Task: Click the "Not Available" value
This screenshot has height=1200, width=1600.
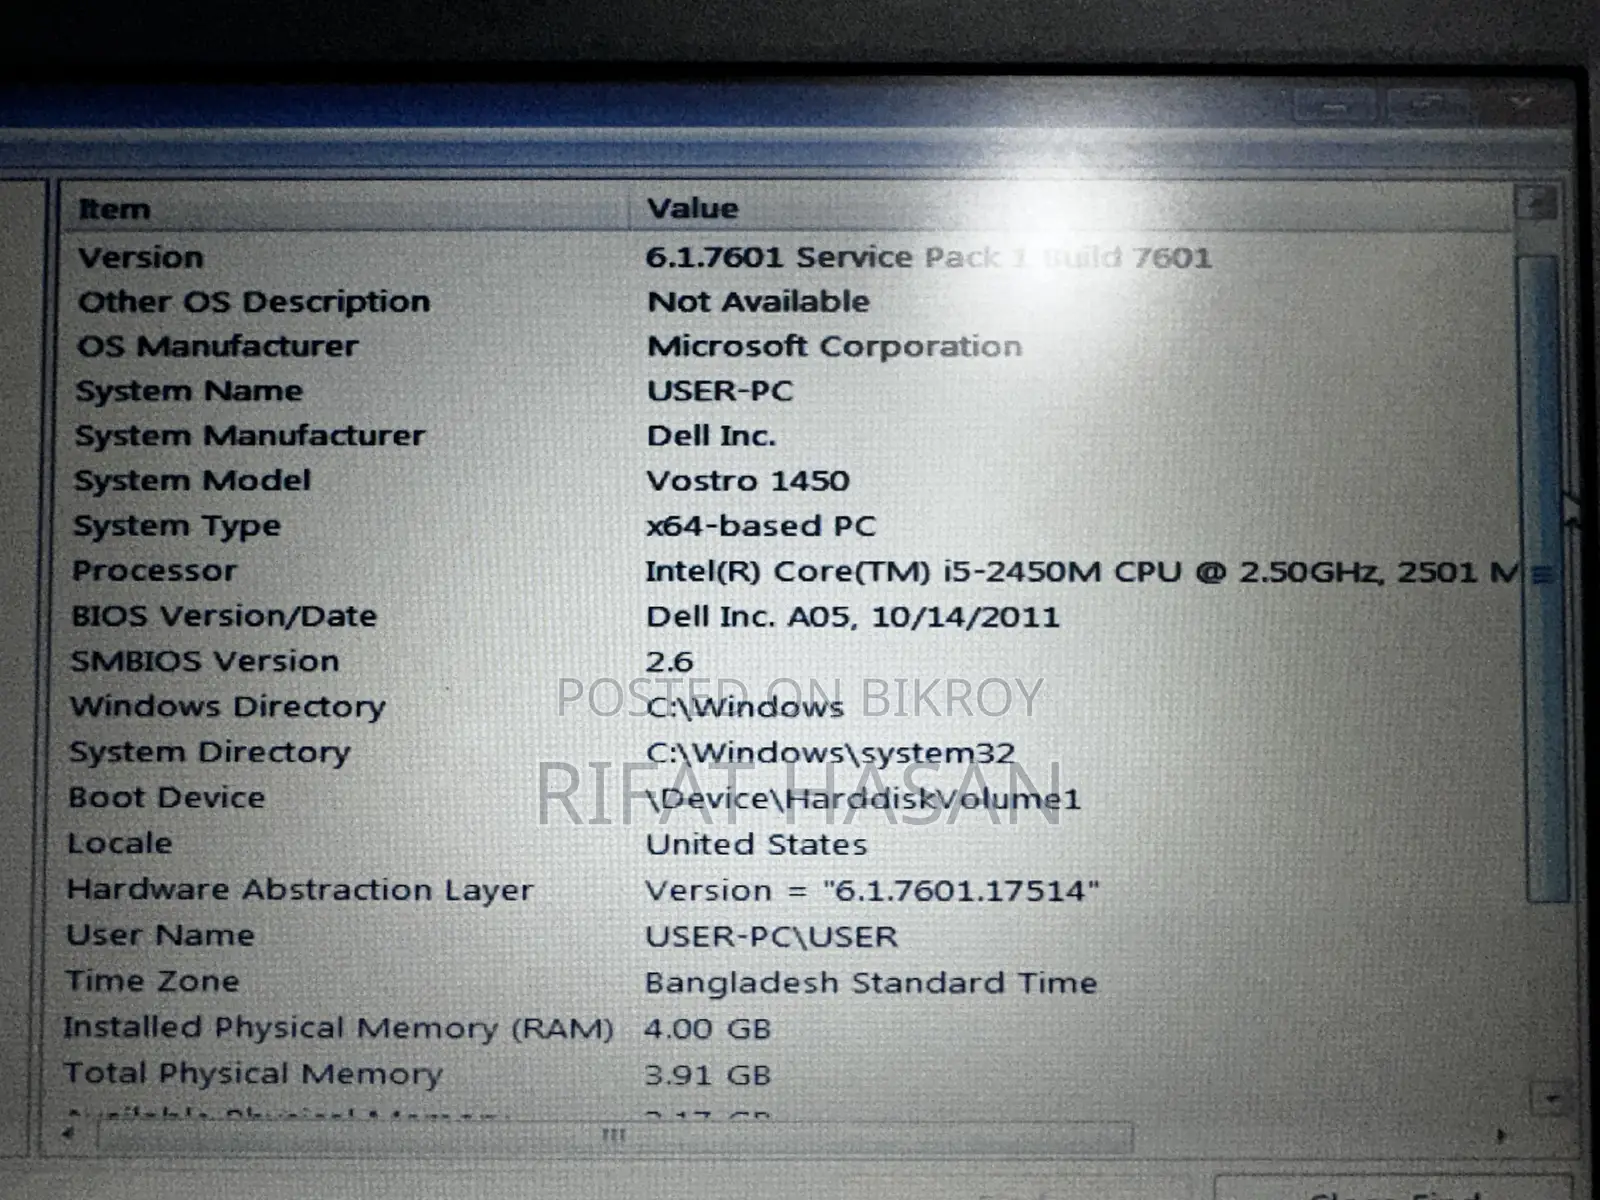Action: (758, 302)
